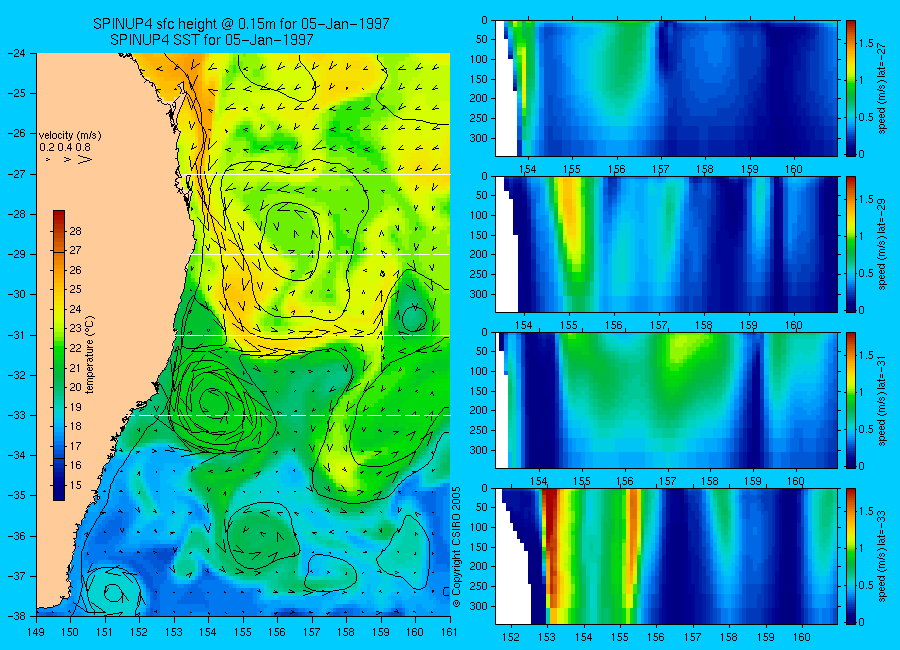
Task: Click the '300' depth tick on the lat=-29 section
Action: point(480,294)
